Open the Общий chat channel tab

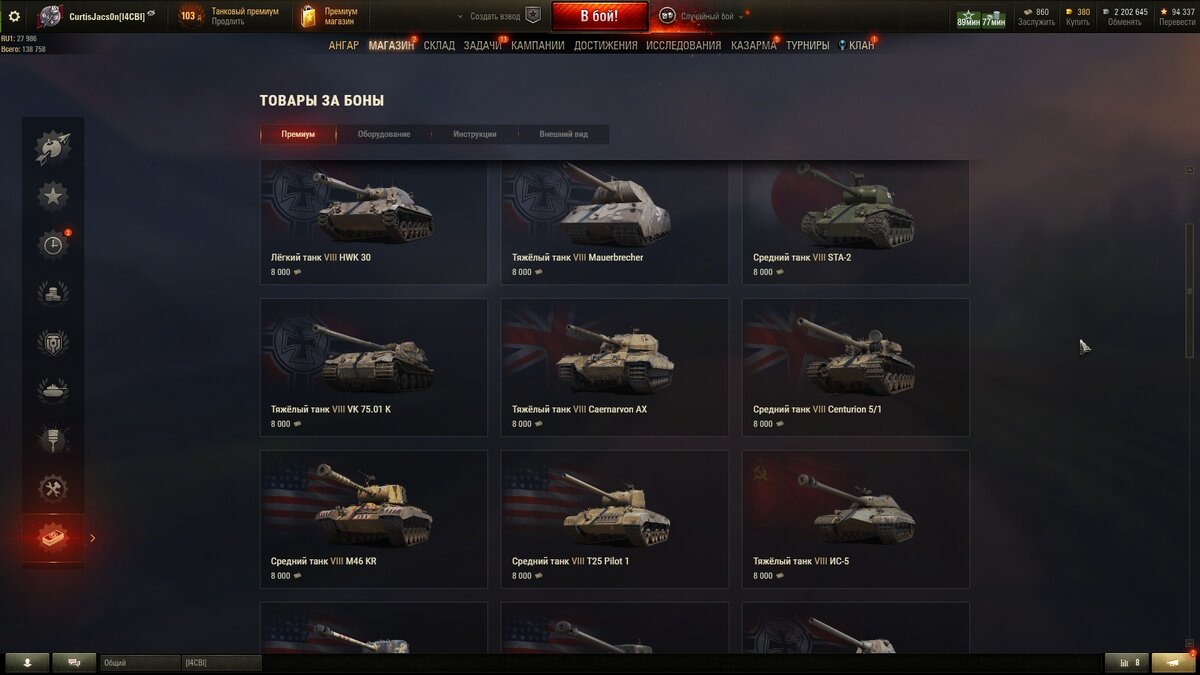point(140,663)
